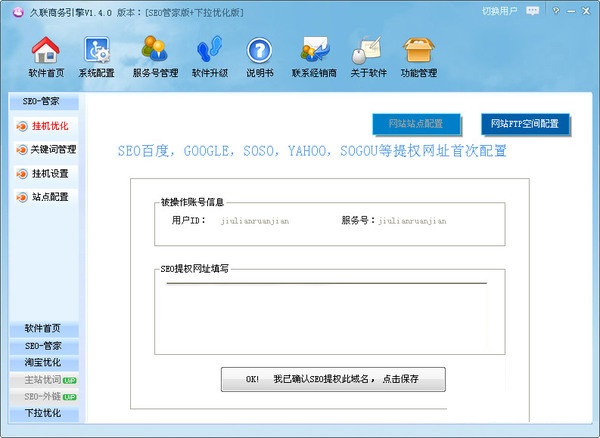Select 关键词管理 in the sidebar
This screenshot has width=600, height=438.
[x=53, y=150]
